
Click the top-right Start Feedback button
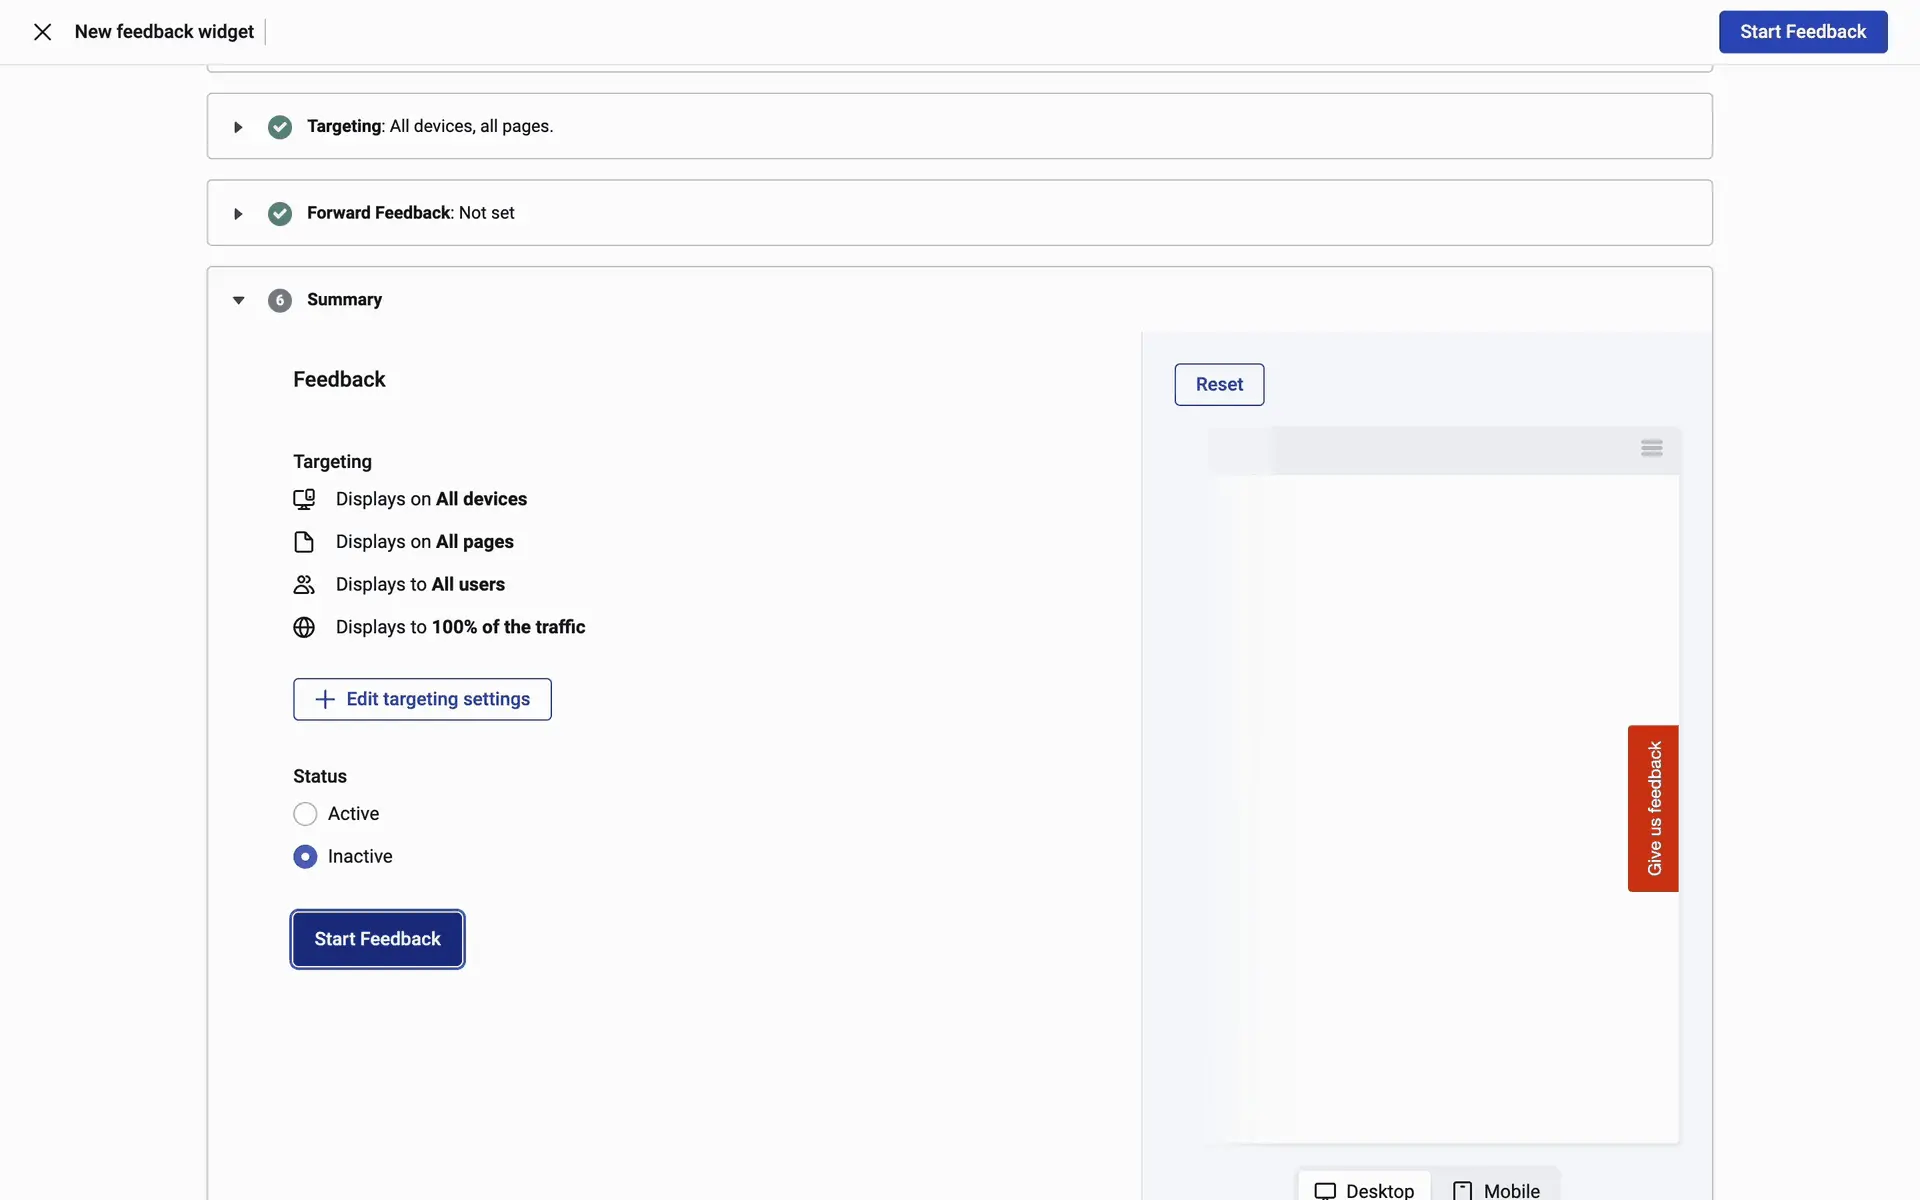pyautogui.click(x=1802, y=32)
